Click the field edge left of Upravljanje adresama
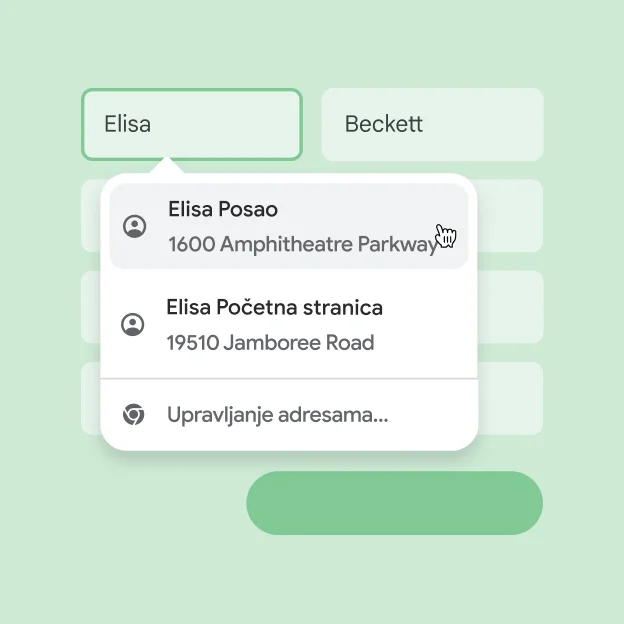Image resolution: width=624 pixels, height=624 pixels. 90,398
